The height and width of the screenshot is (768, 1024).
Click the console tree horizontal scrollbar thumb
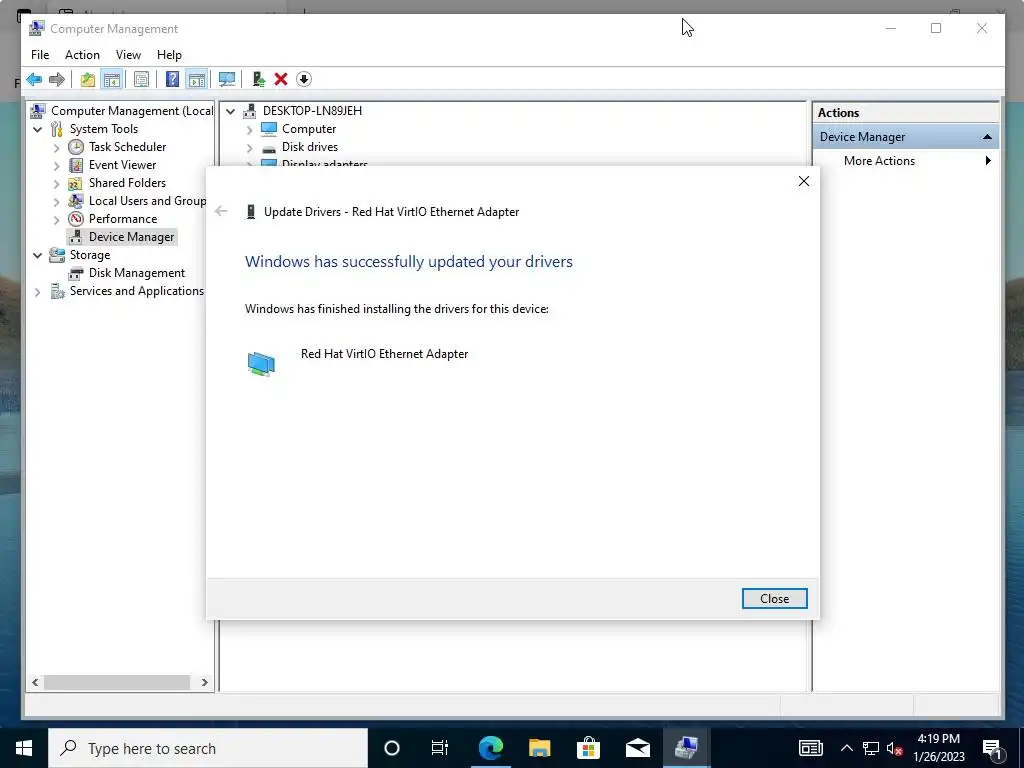(x=117, y=682)
